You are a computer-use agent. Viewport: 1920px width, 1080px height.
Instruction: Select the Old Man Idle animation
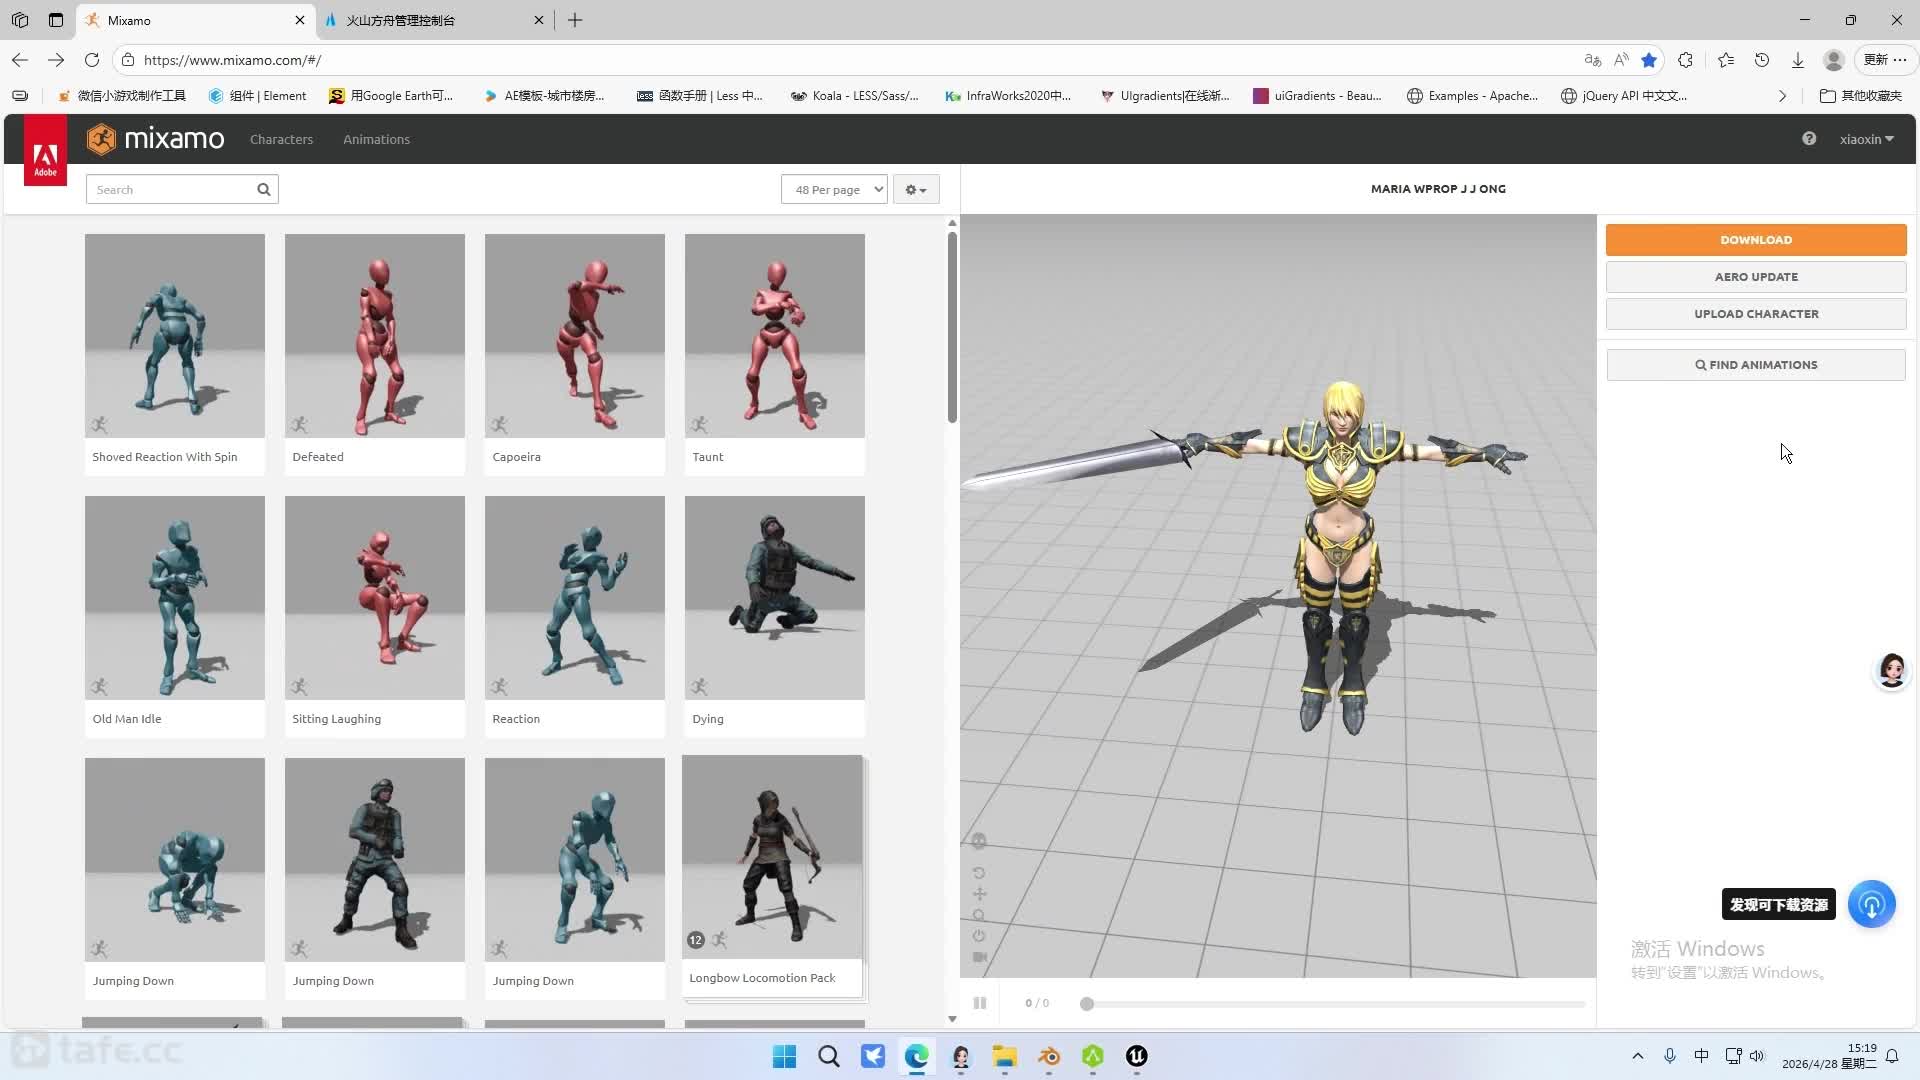point(175,616)
